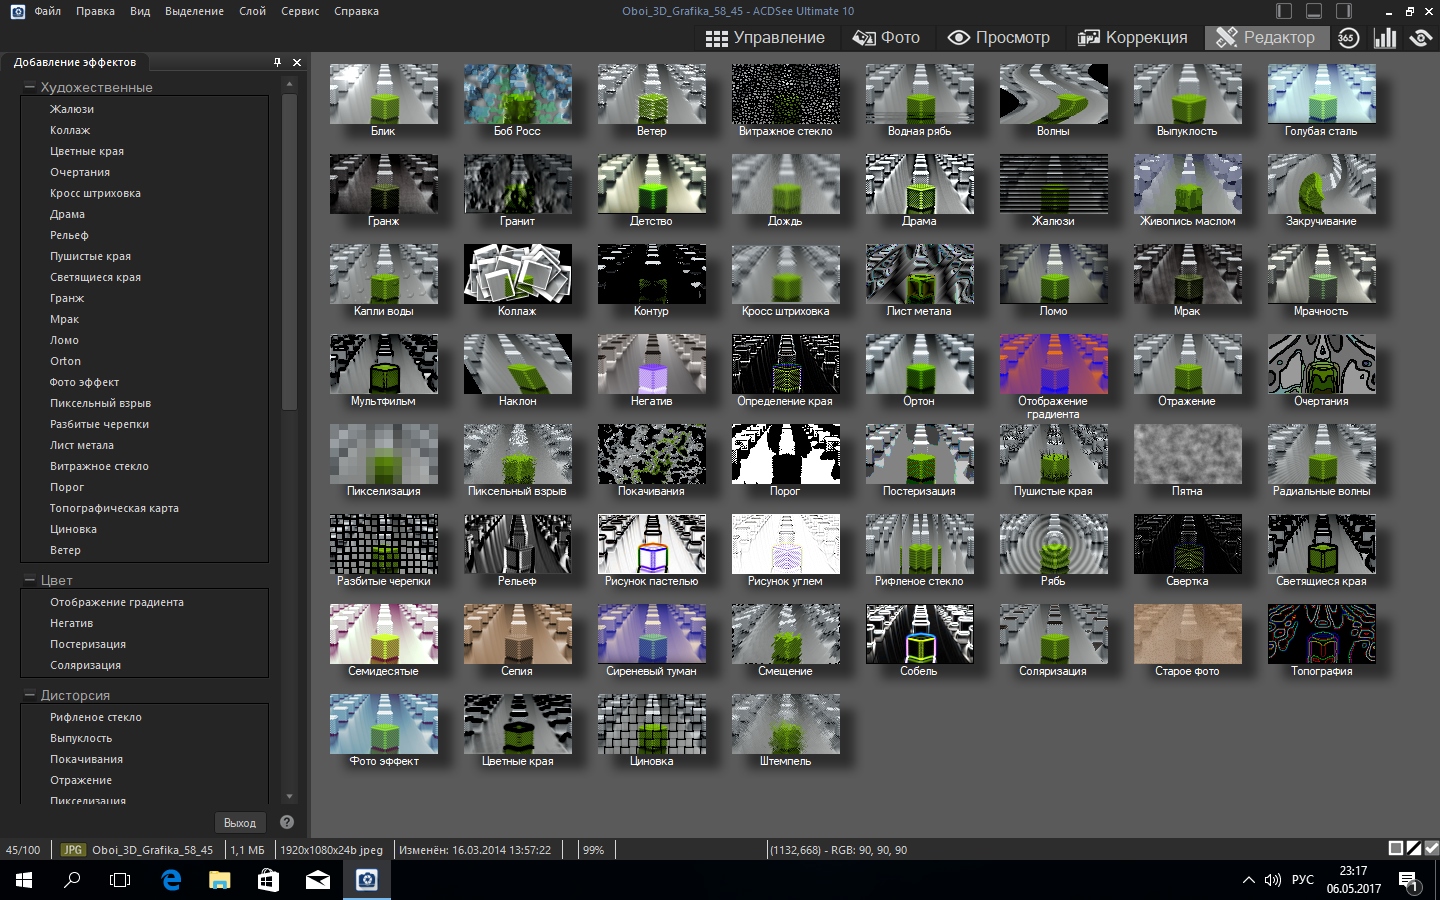Choose the Коллаж effect thumbnail

coord(518,274)
